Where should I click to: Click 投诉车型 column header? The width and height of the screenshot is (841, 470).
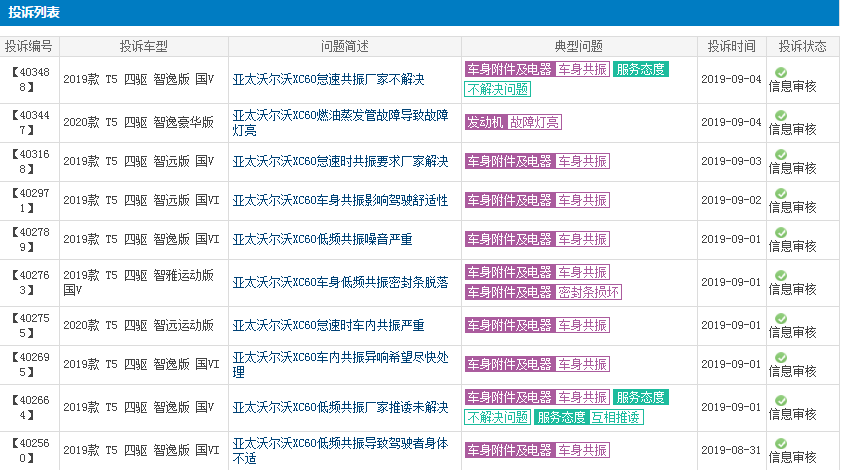[144, 47]
